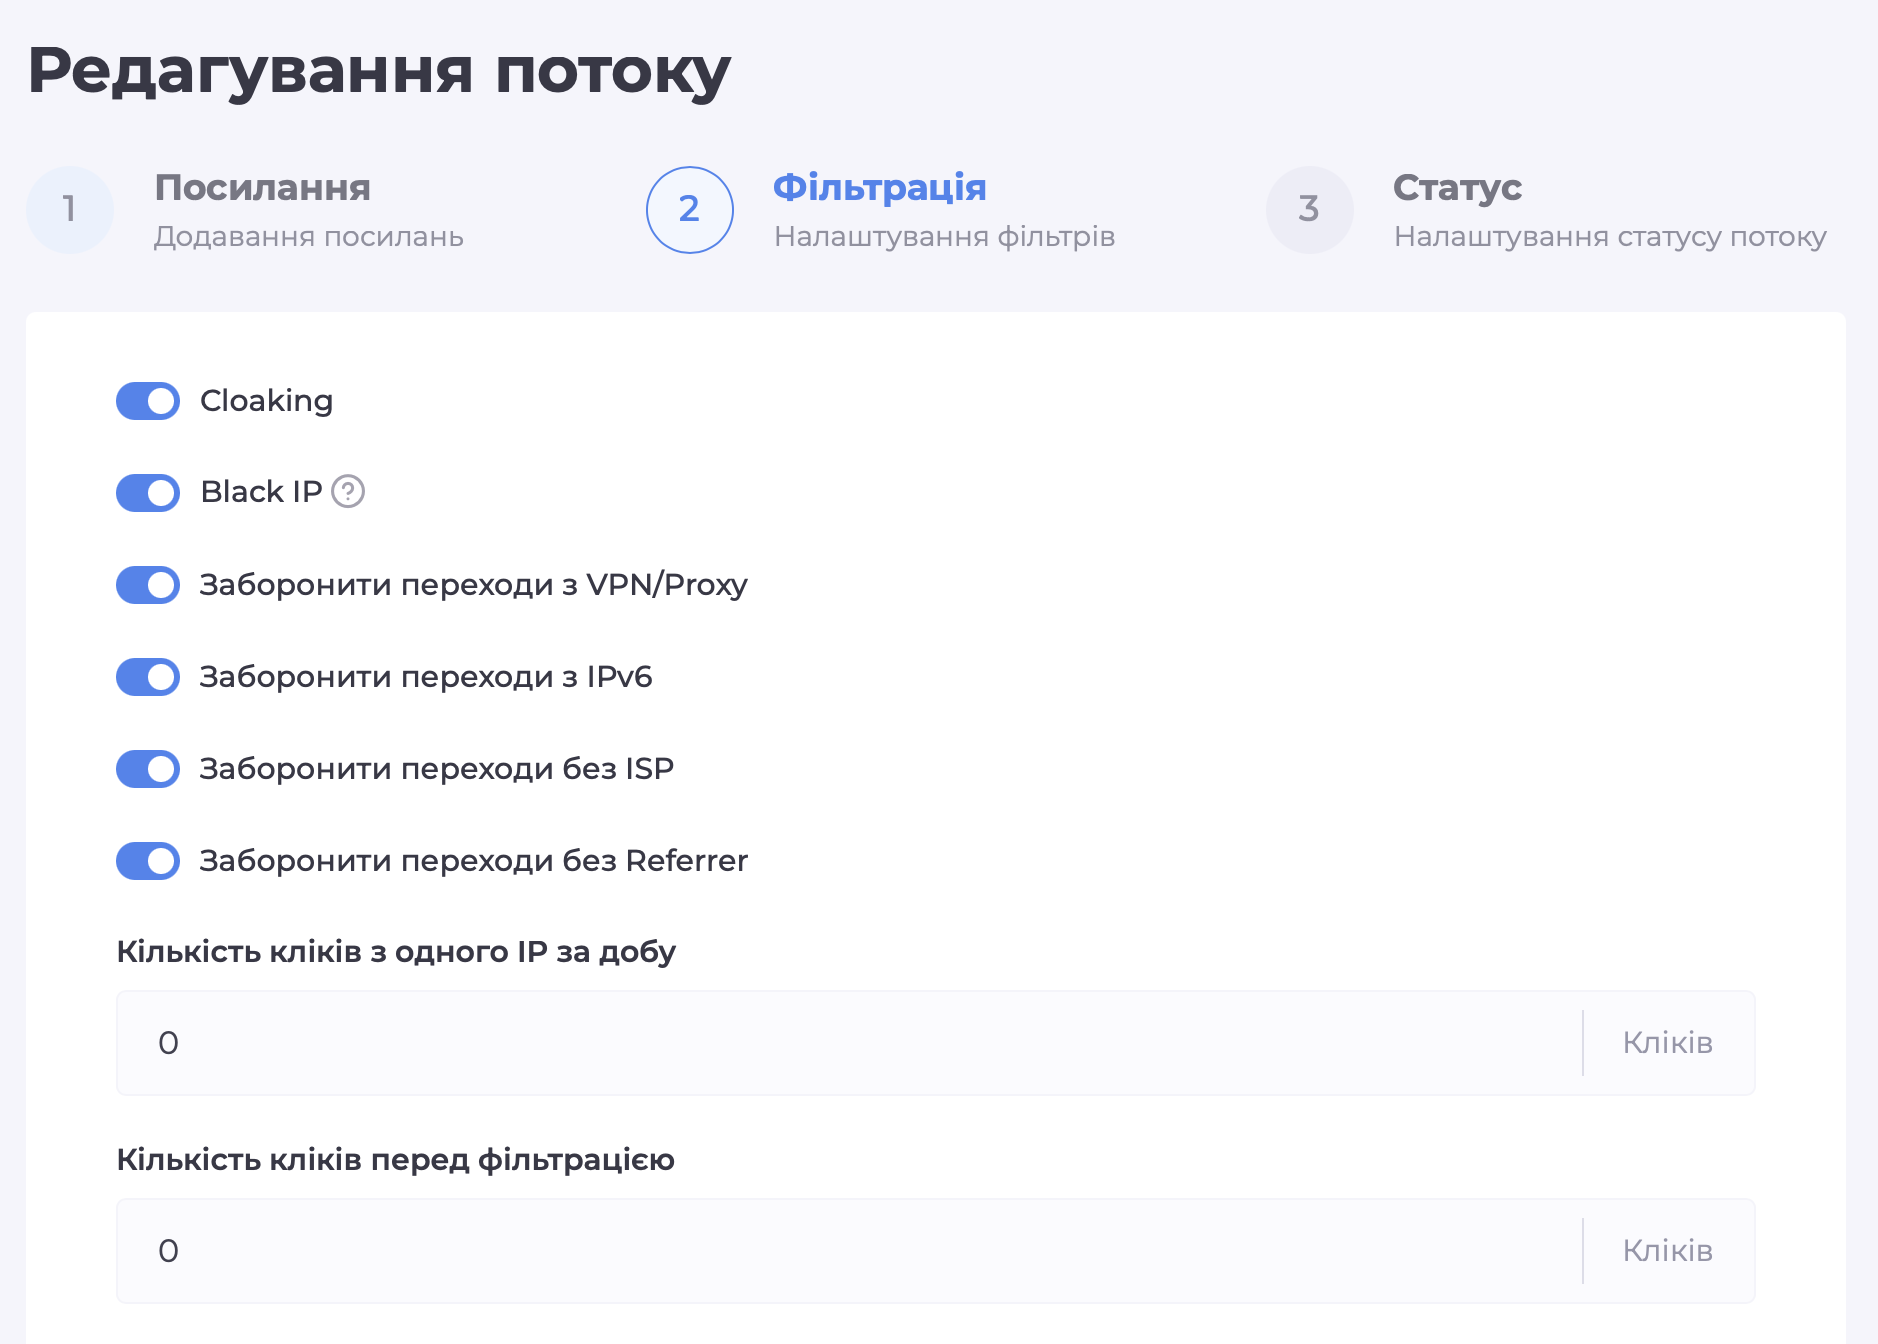The height and width of the screenshot is (1344, 1878).
Task: Open the Посилання step tab
Action: [x=263, y=188]
